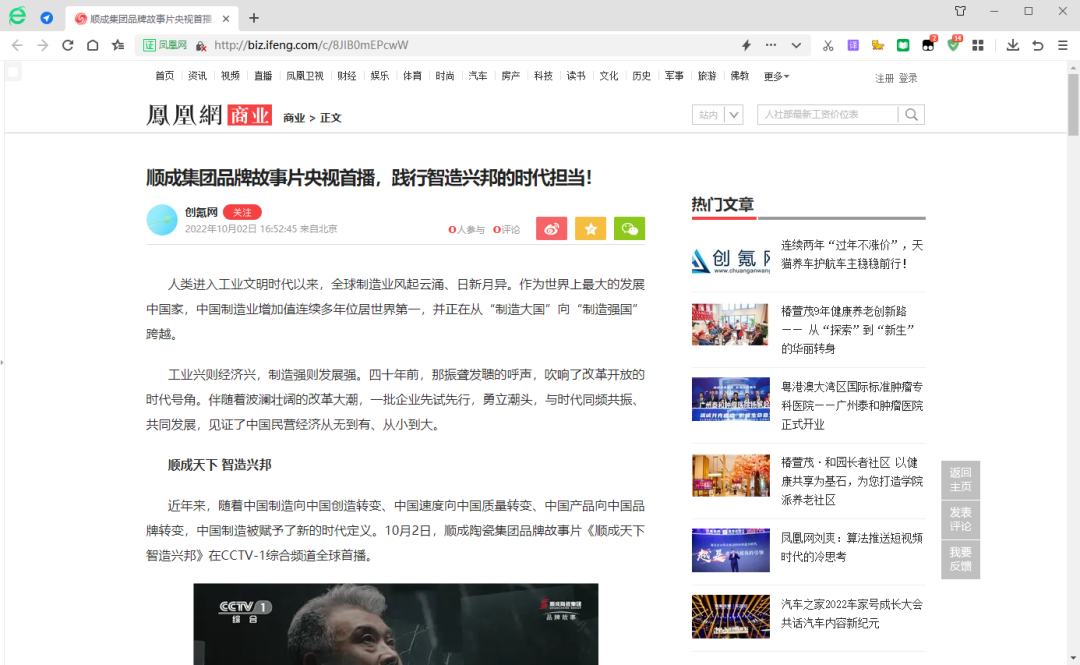Screen dimensions: 1080x665
Task: Share the article to Weibo
Action: point(552,229)
